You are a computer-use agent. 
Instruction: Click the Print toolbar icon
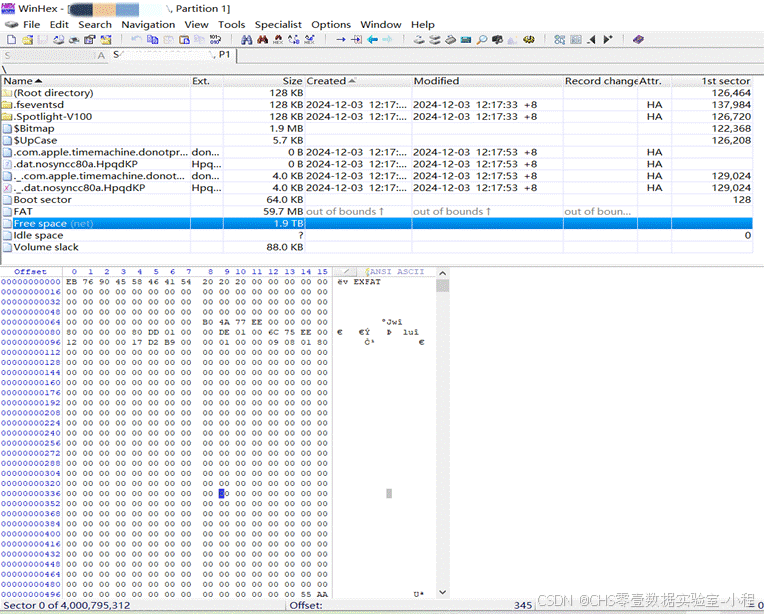coord(74,40)
